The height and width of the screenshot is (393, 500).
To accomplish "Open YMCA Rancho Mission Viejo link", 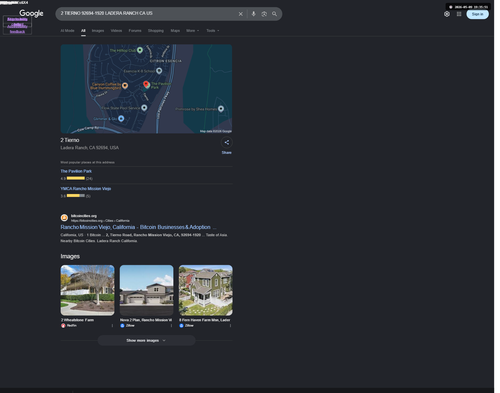I will click(86, 189).
